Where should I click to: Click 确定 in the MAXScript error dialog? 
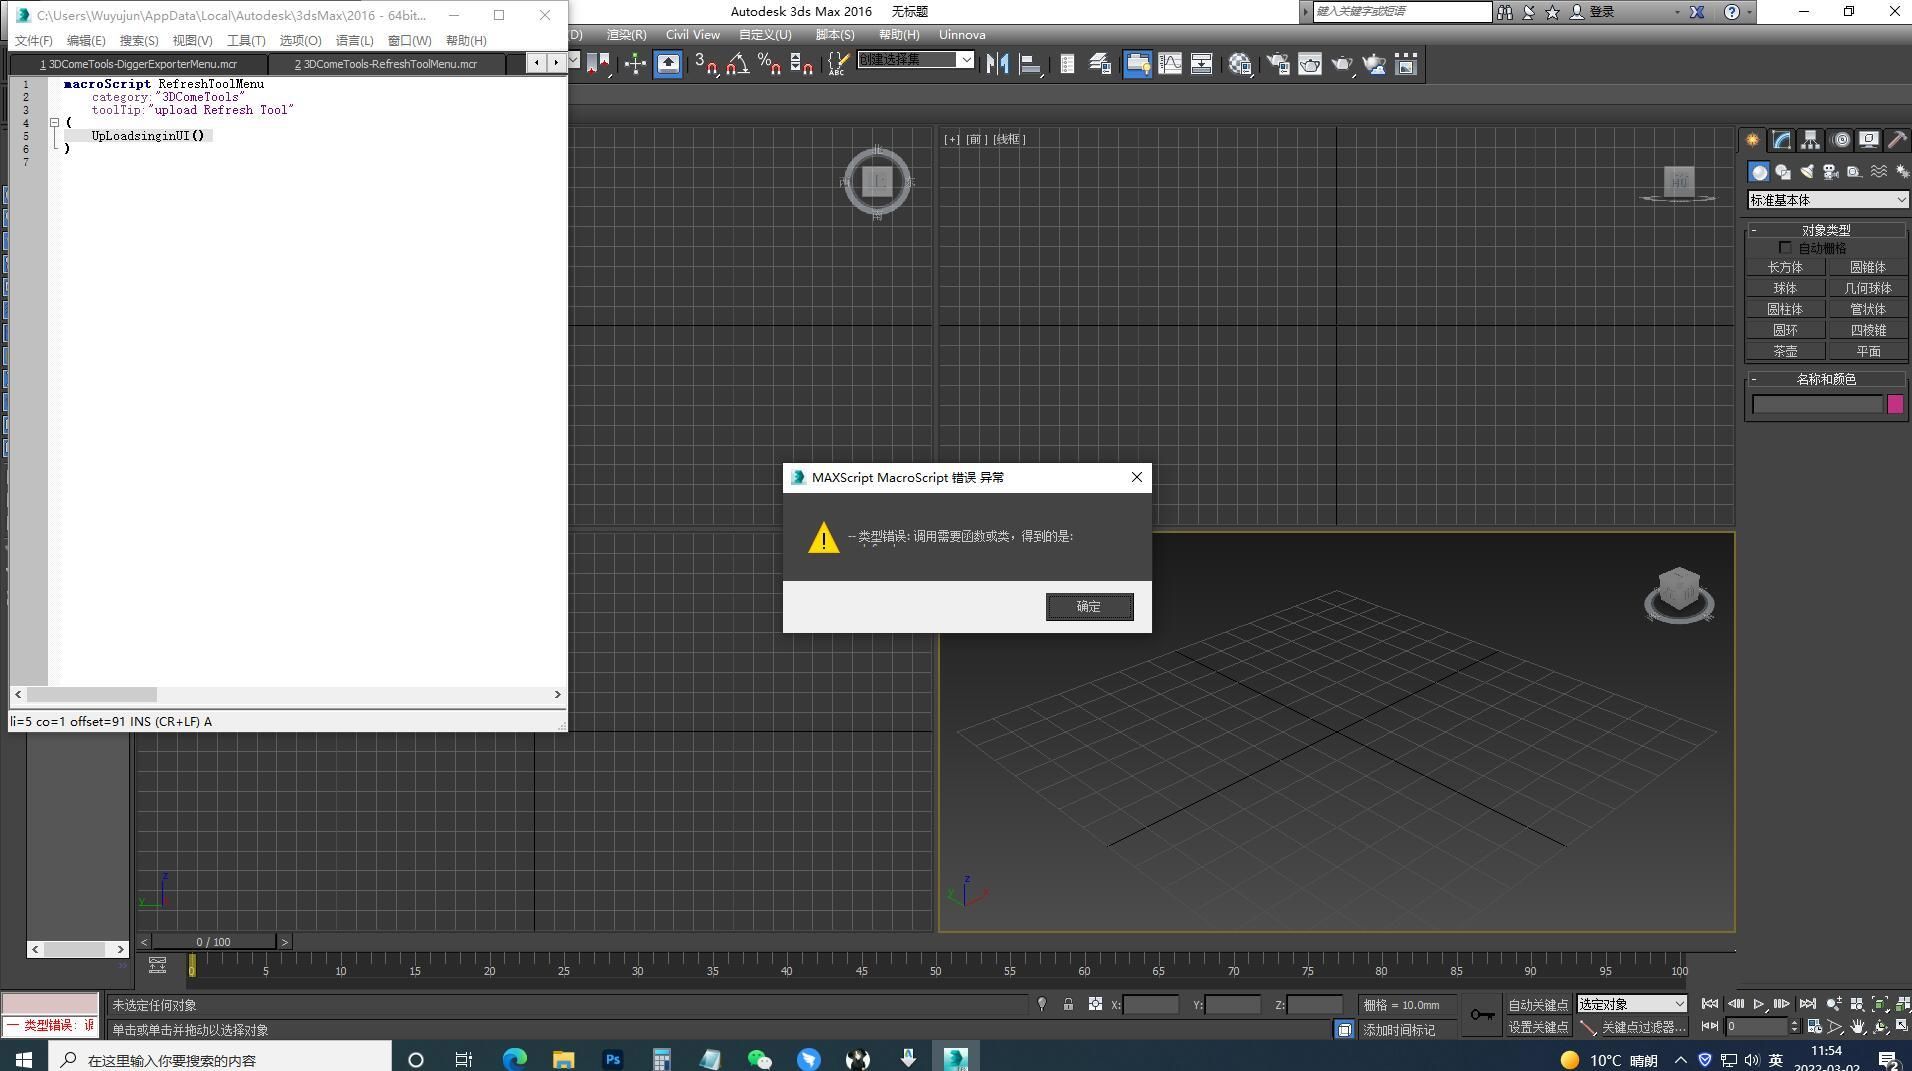(1089, 607)
